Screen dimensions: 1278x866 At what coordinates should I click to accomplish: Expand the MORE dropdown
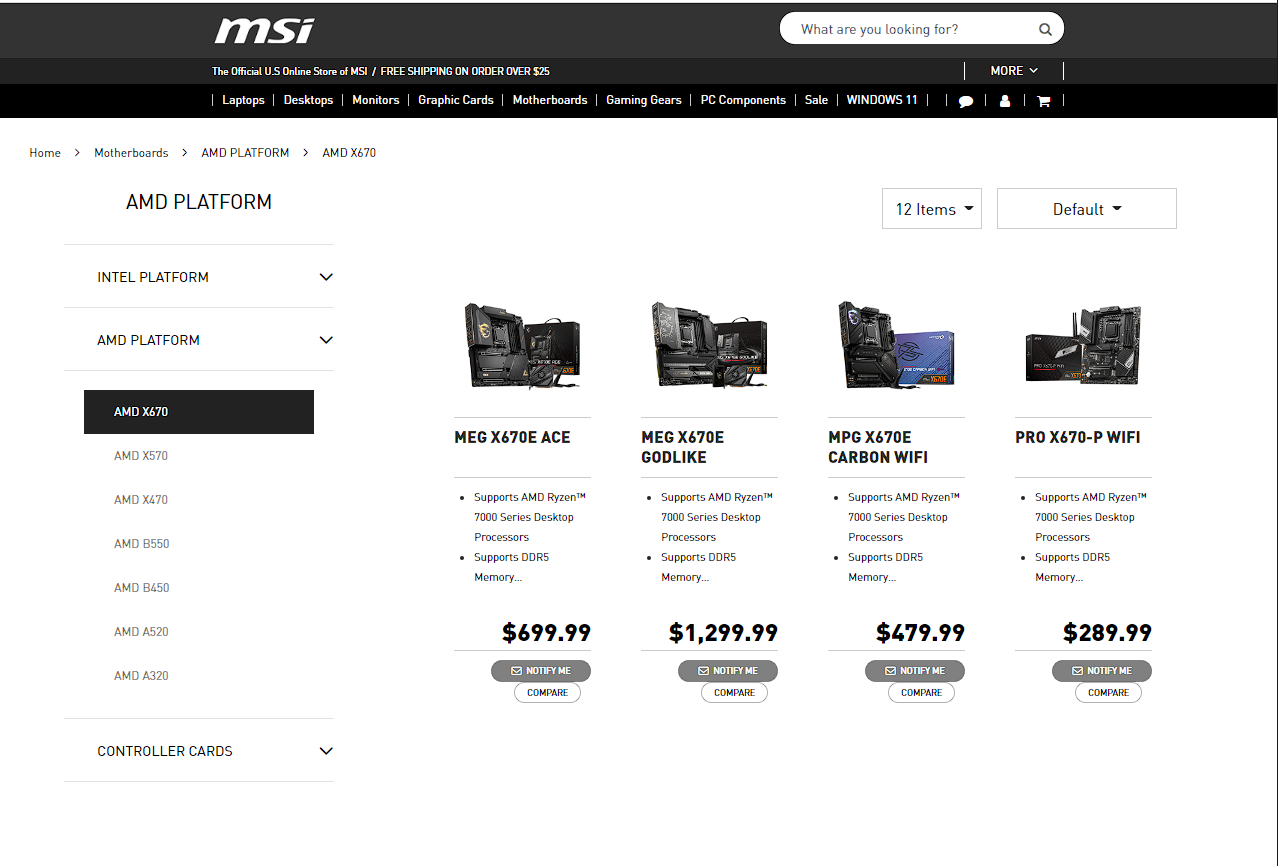[1014, 71]
